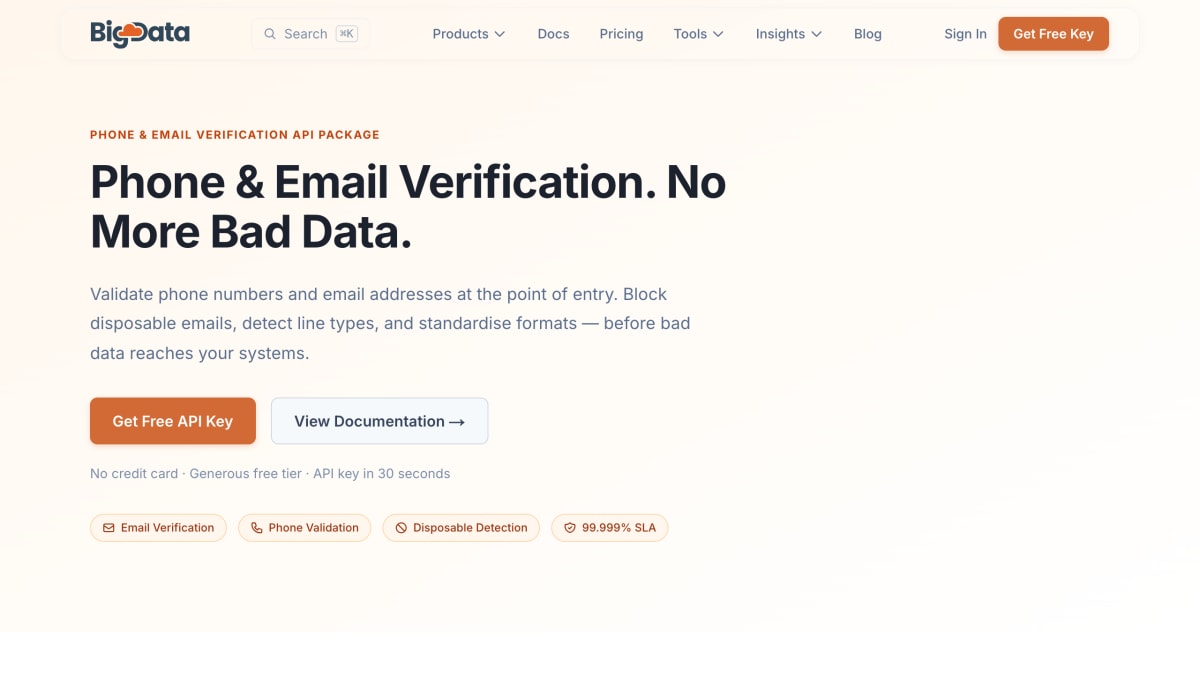Click the envelope icon in Email Verification badge
This screenshot has width=1200, height=675.
[109, 528]
